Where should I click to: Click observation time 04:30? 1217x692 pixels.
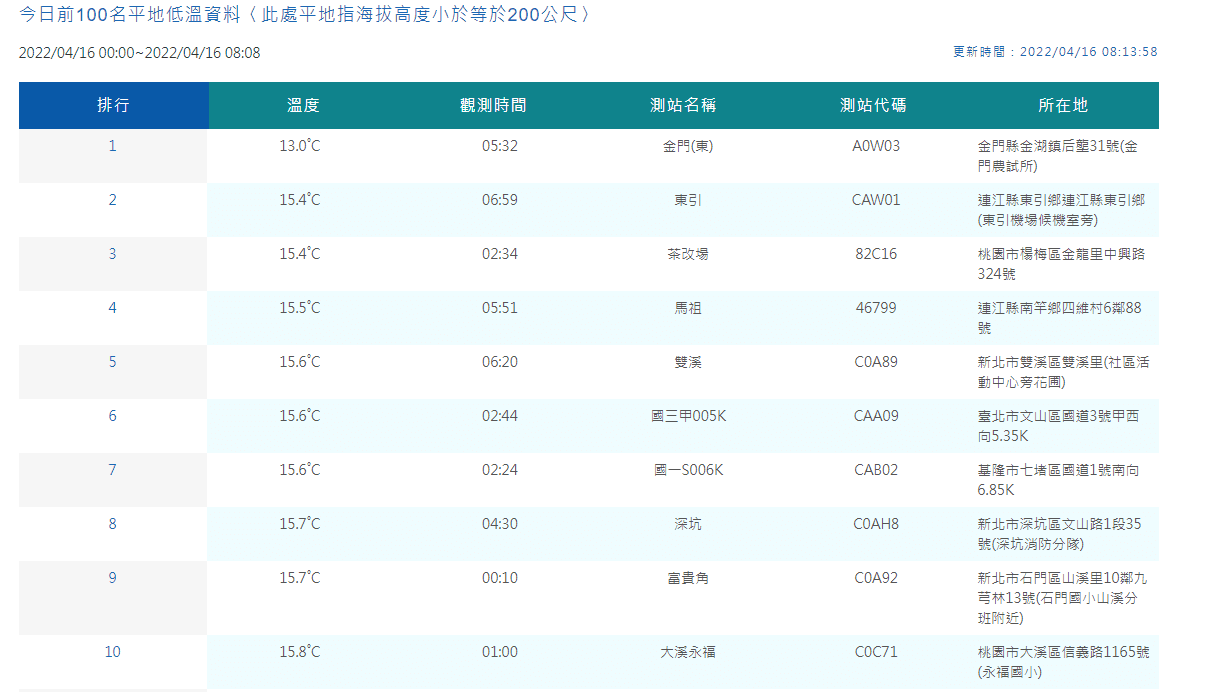click(x=500, y=523)
